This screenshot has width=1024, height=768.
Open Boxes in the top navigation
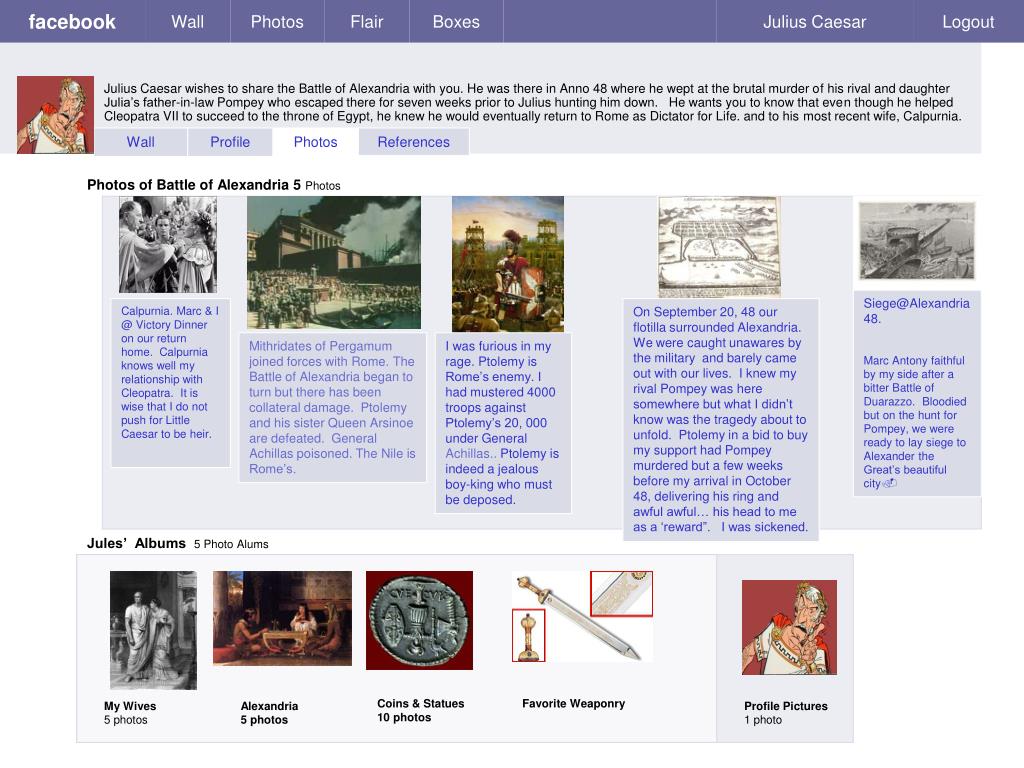pos(456,22)
